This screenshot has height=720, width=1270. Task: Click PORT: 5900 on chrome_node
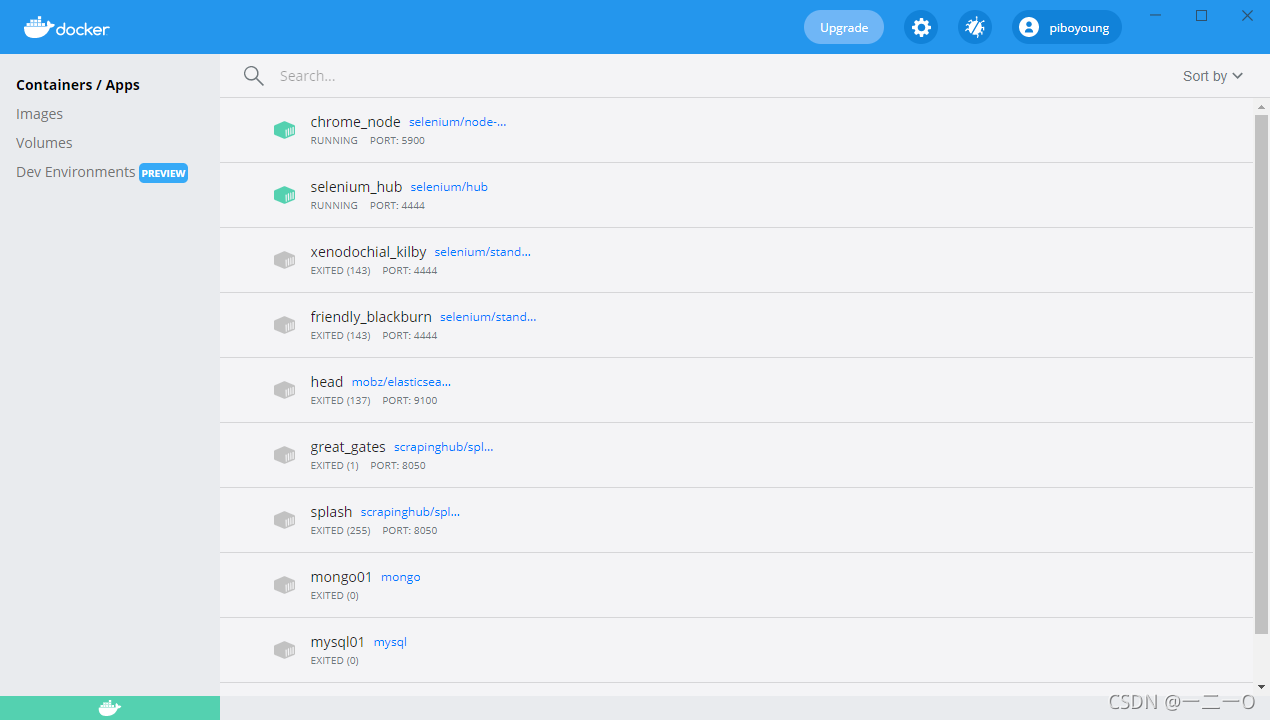[397, 141]
